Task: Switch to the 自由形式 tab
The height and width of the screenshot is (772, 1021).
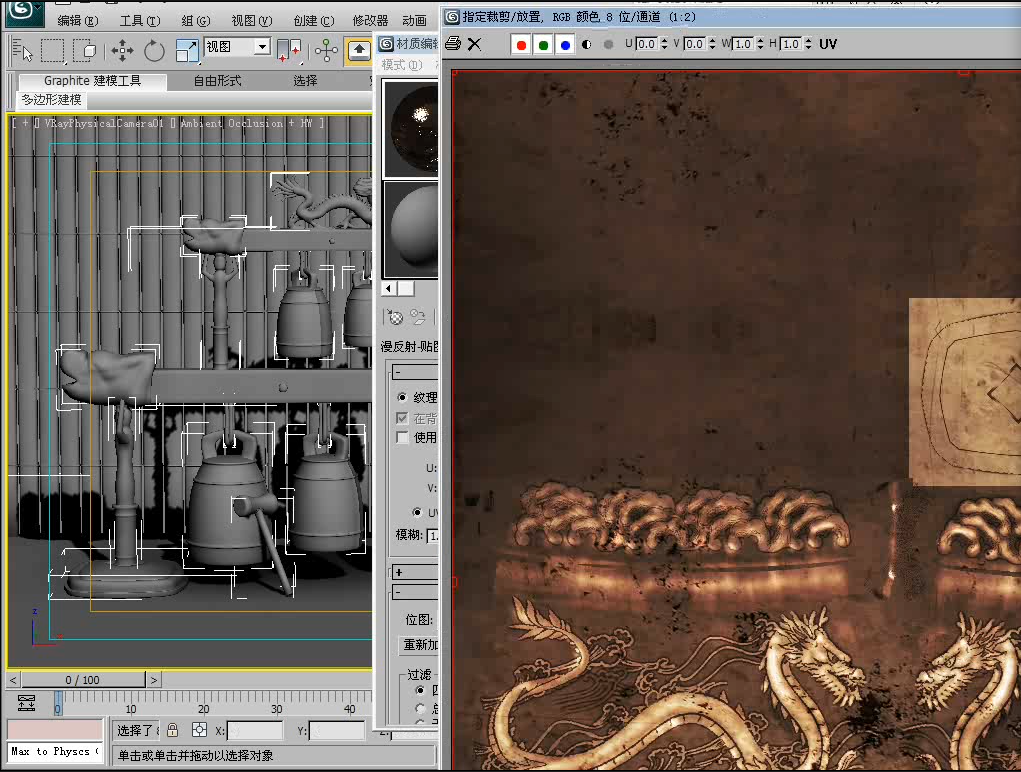Action: 217,81
